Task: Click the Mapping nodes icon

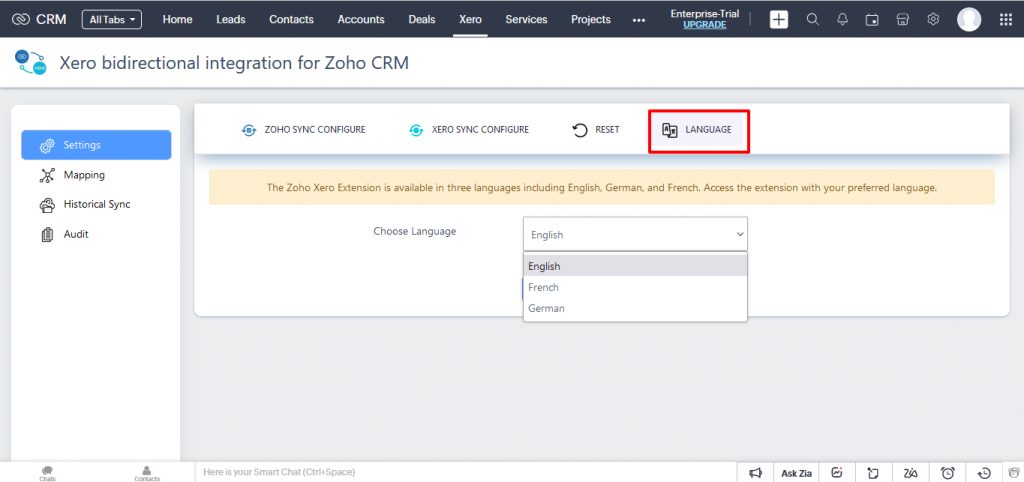Action: (x=47, y=176)
